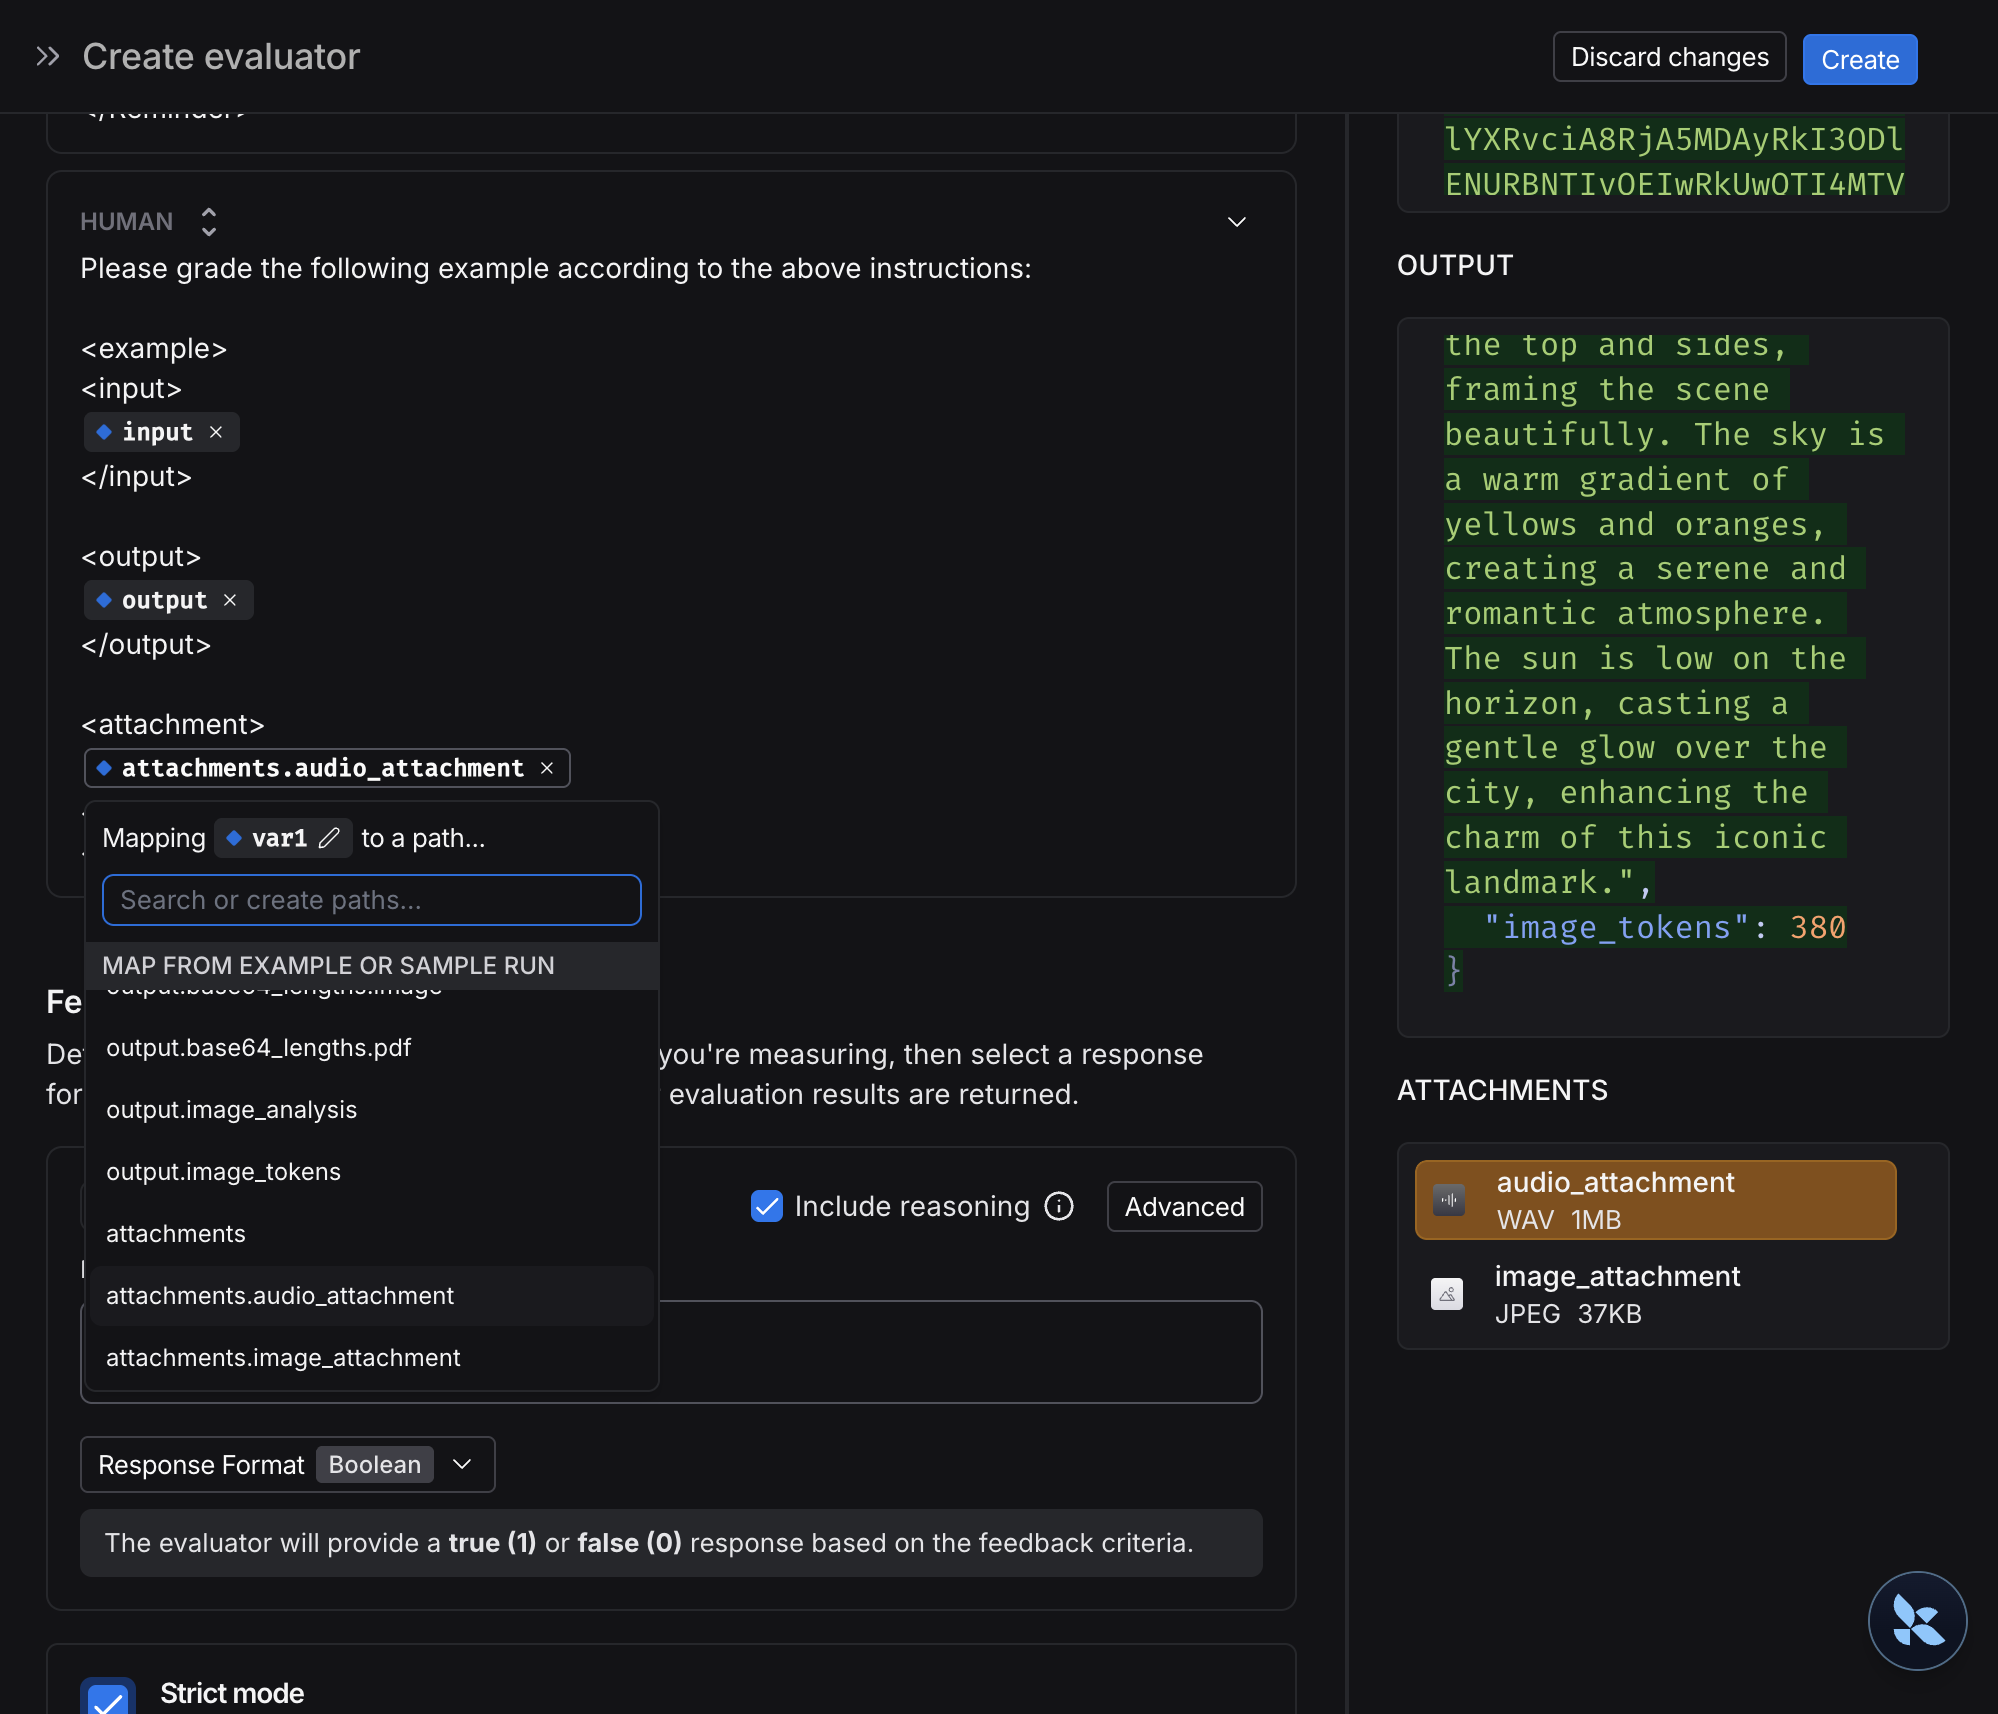Remove the attachments.audio_attachment chip
Viewport: 1998px width, 1714px height.
547,768
